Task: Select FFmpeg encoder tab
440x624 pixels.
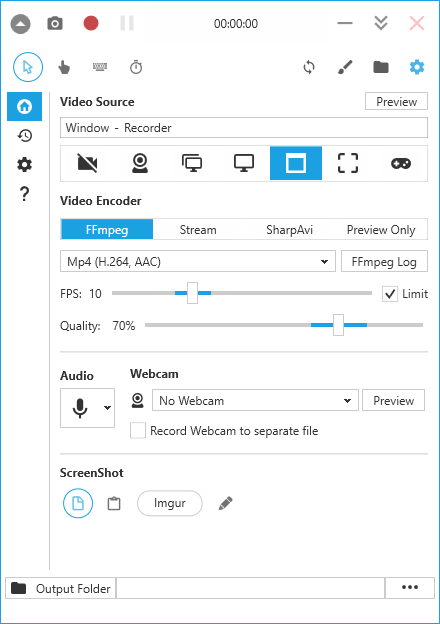Action: 107,230
